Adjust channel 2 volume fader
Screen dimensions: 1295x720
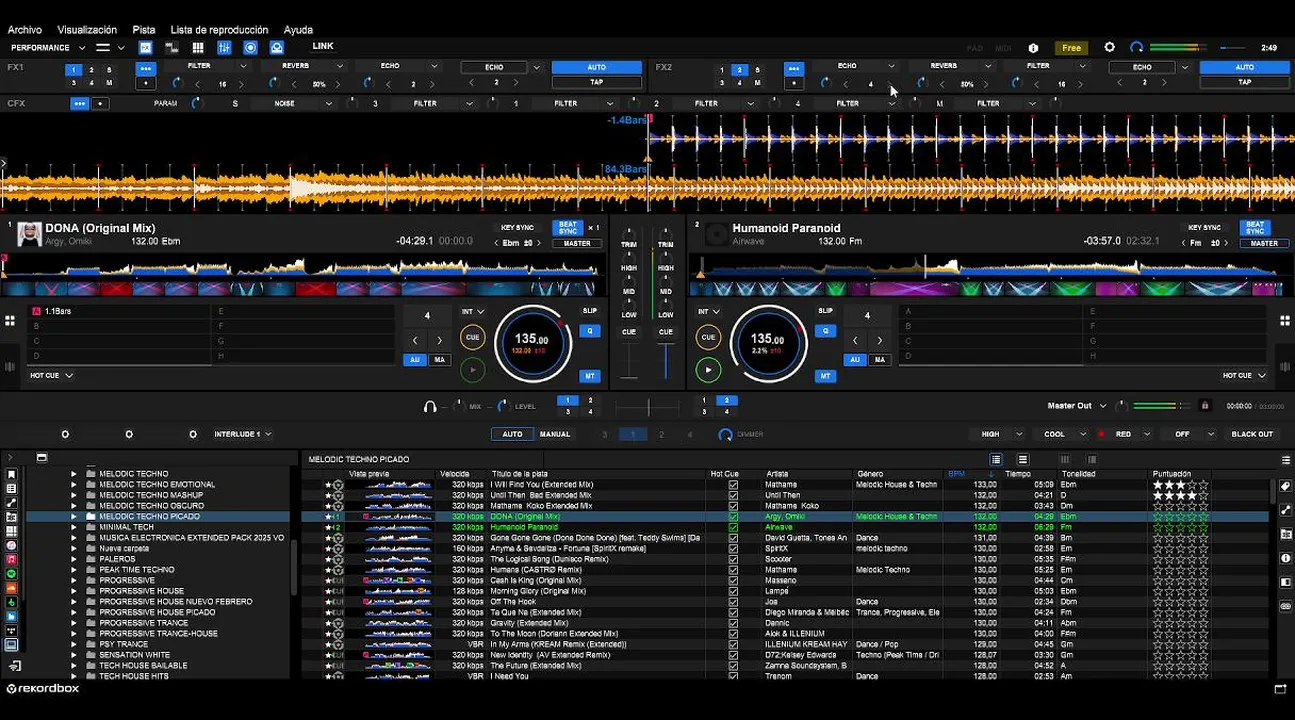point(668,360)
